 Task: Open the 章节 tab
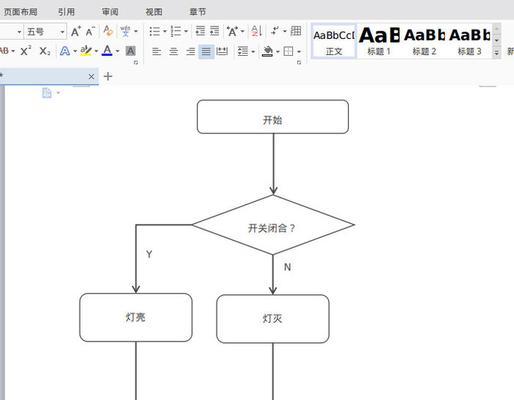pos(197,12)
